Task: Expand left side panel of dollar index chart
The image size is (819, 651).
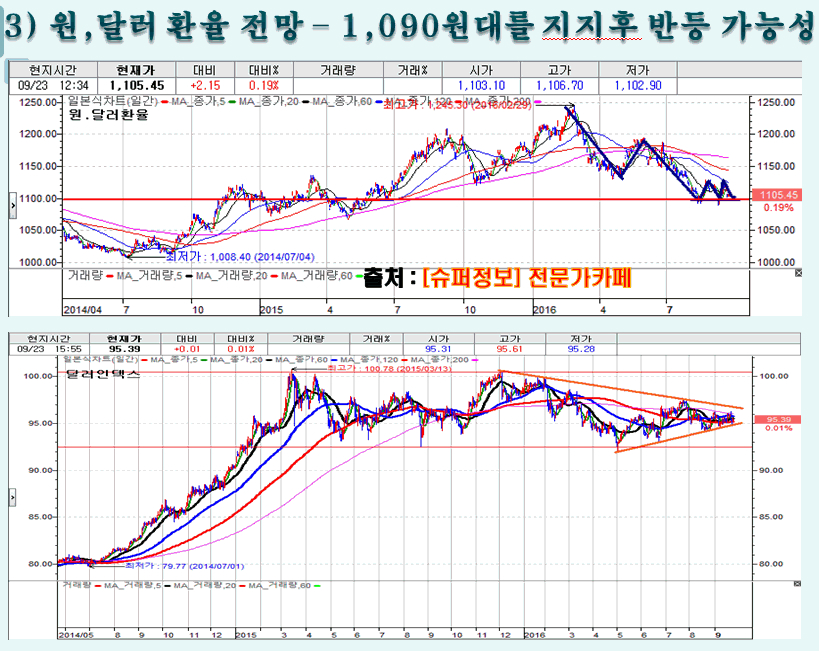Action: pos(11,497)
